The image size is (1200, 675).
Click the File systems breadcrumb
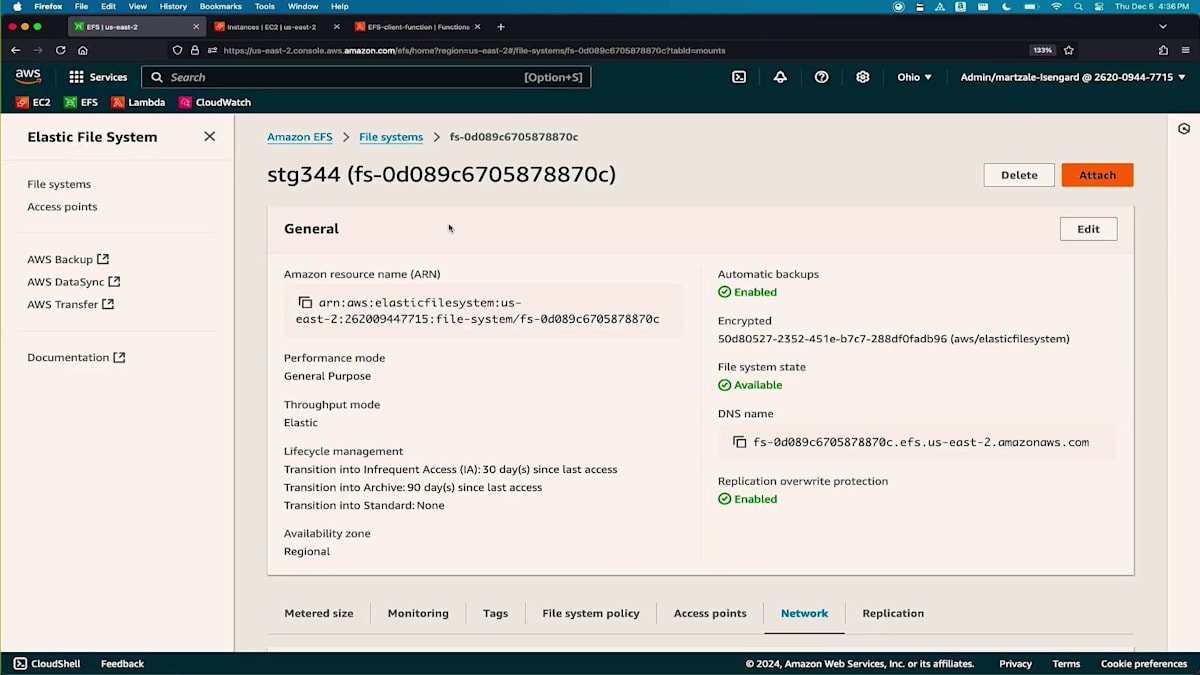(x=391, y=137)
